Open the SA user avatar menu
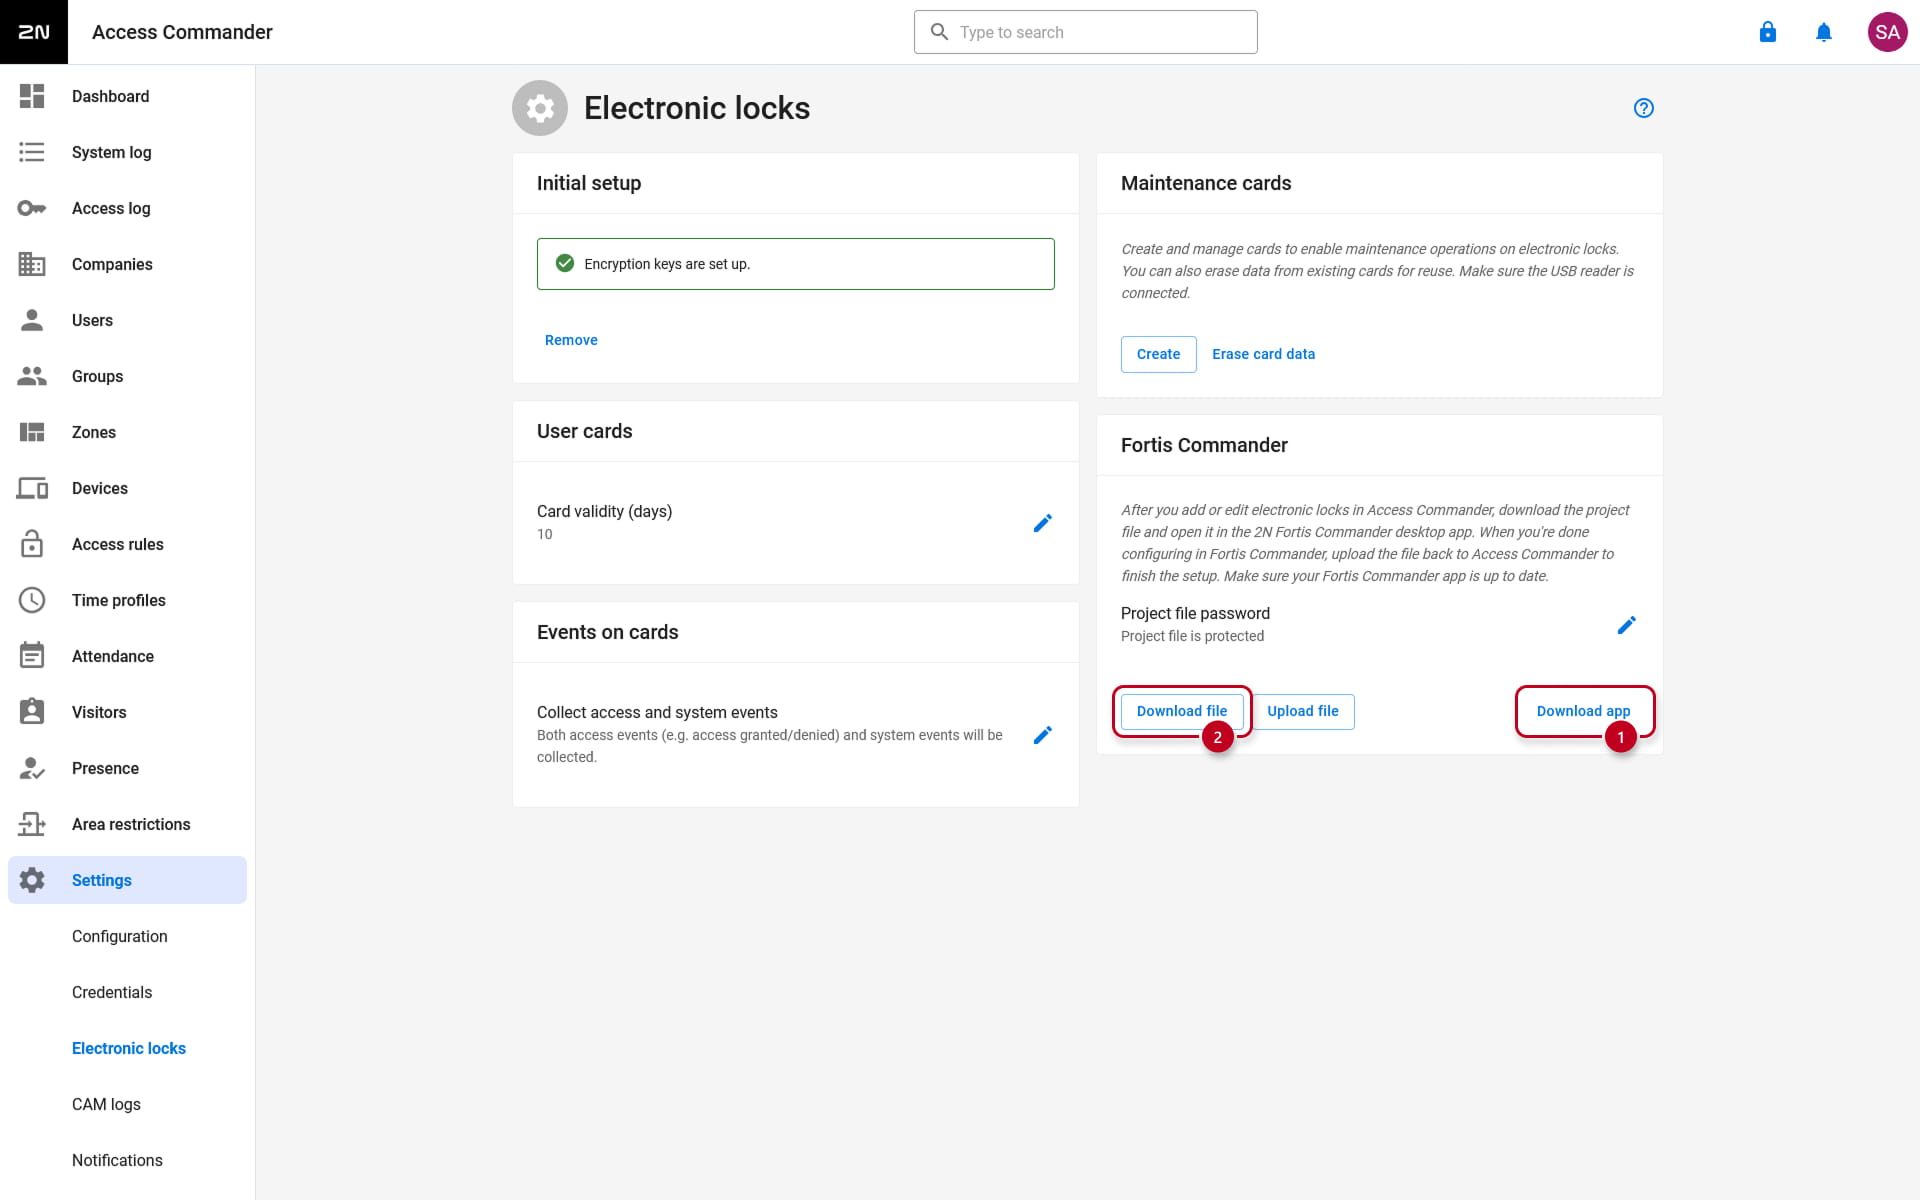This screenshot has width=1920, height=1200. point(1887,32)
